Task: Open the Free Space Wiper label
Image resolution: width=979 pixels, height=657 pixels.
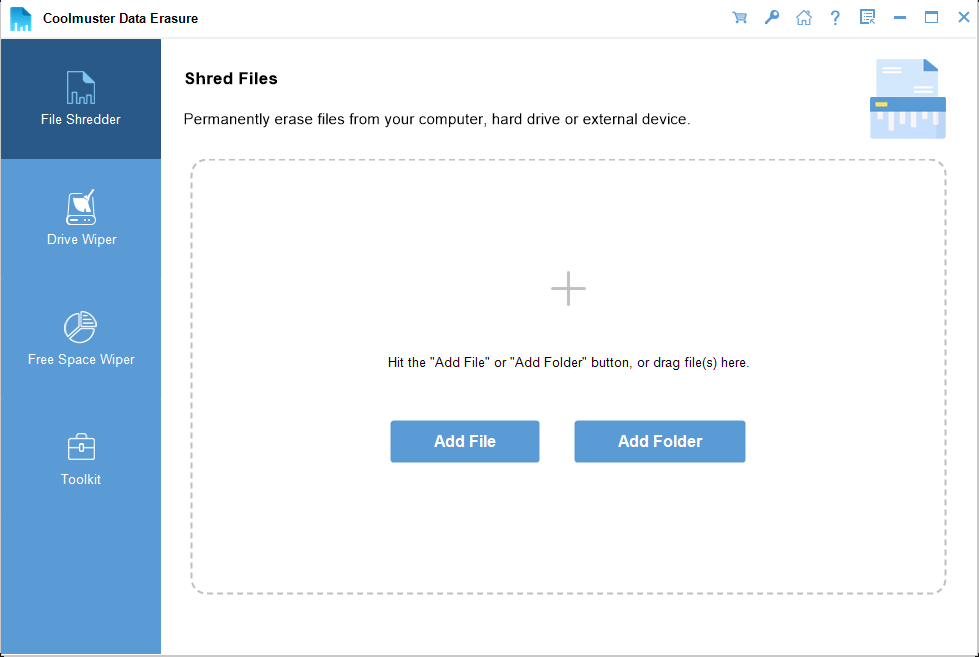Action: point(81,359)
